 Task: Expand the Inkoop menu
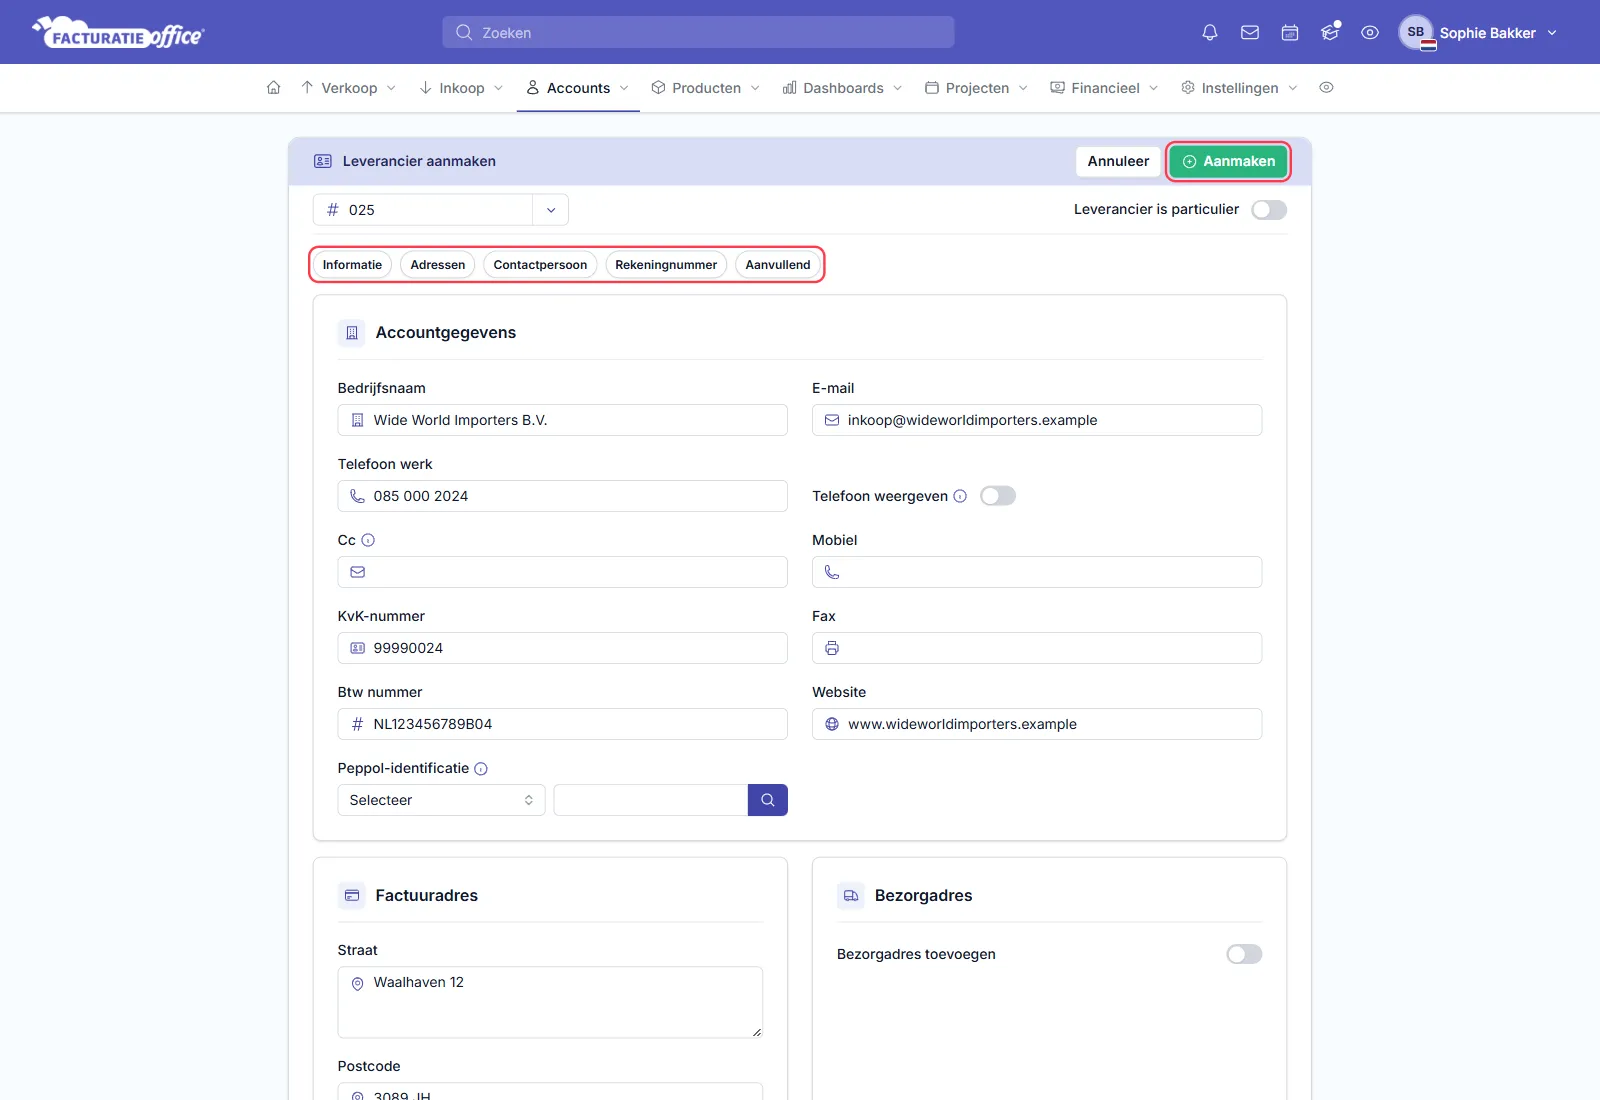pyautogui.click(x=461, y=88)
